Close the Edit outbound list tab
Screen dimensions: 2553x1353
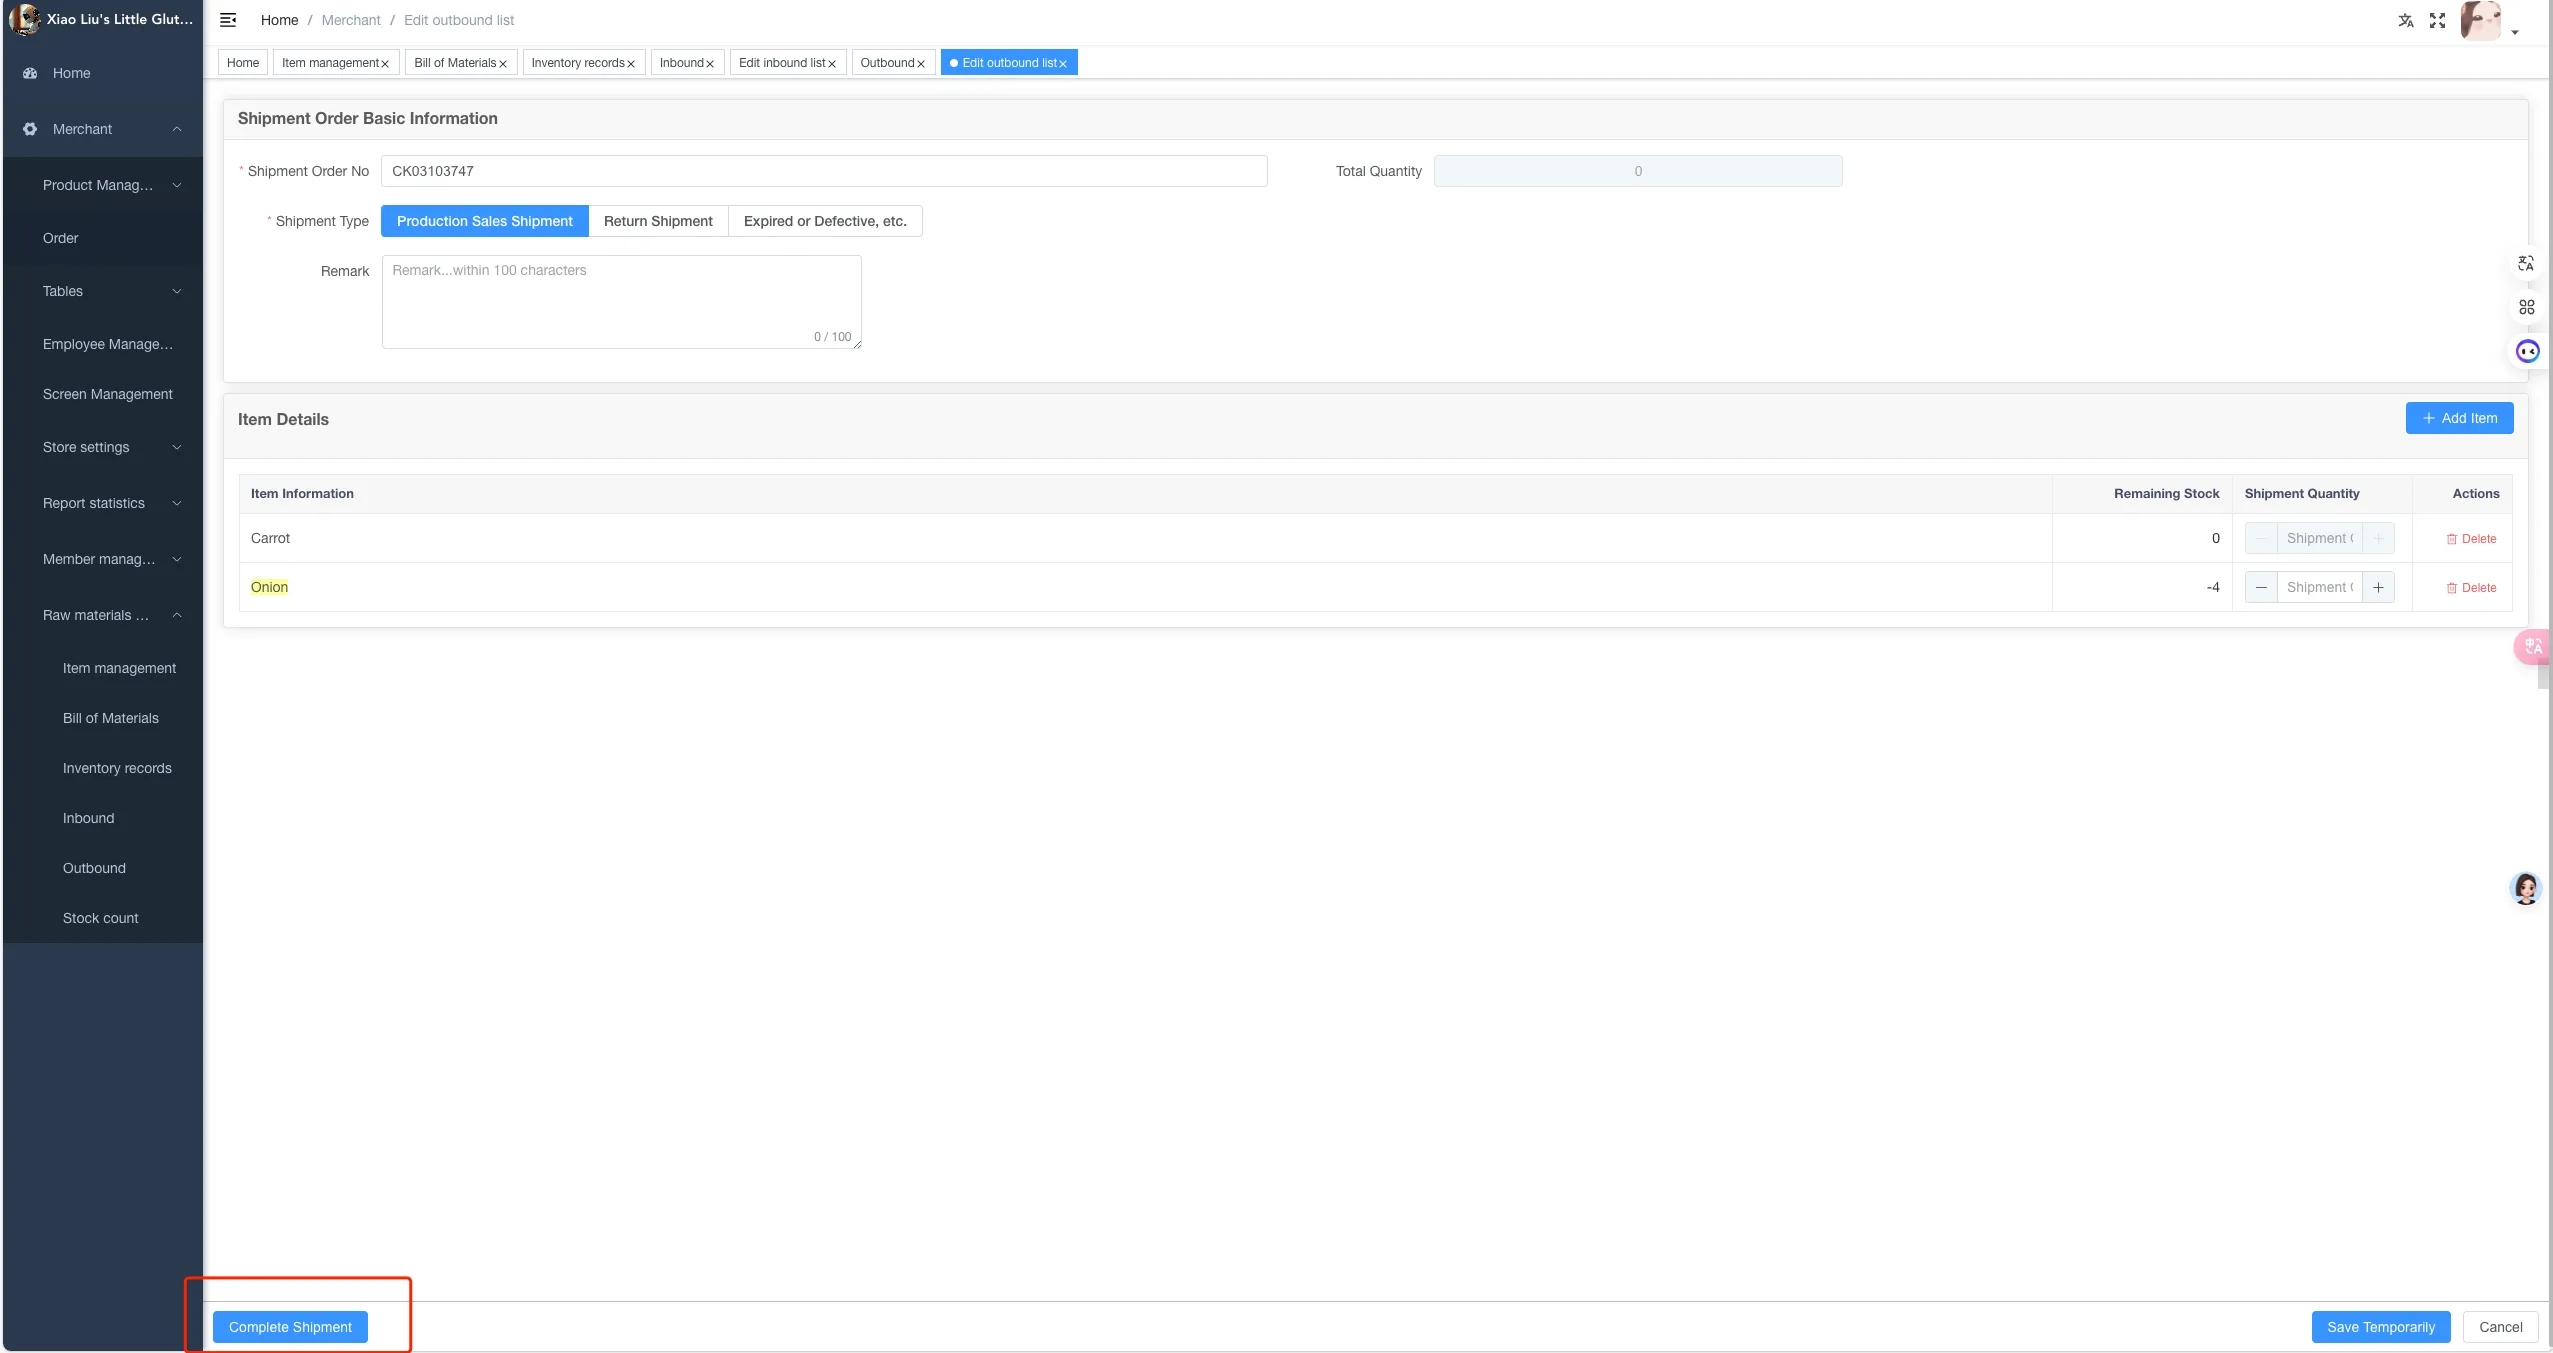tap(1063, 64)
